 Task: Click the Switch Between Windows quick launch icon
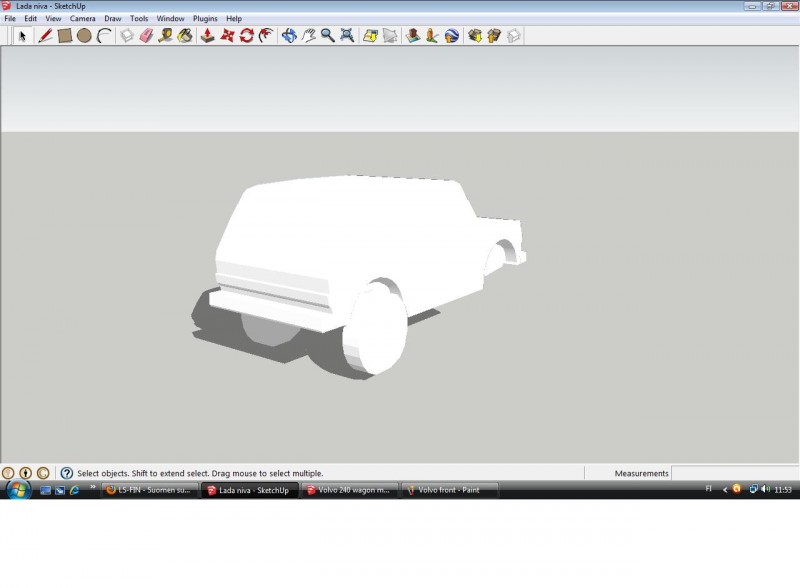tap(60, 491)
